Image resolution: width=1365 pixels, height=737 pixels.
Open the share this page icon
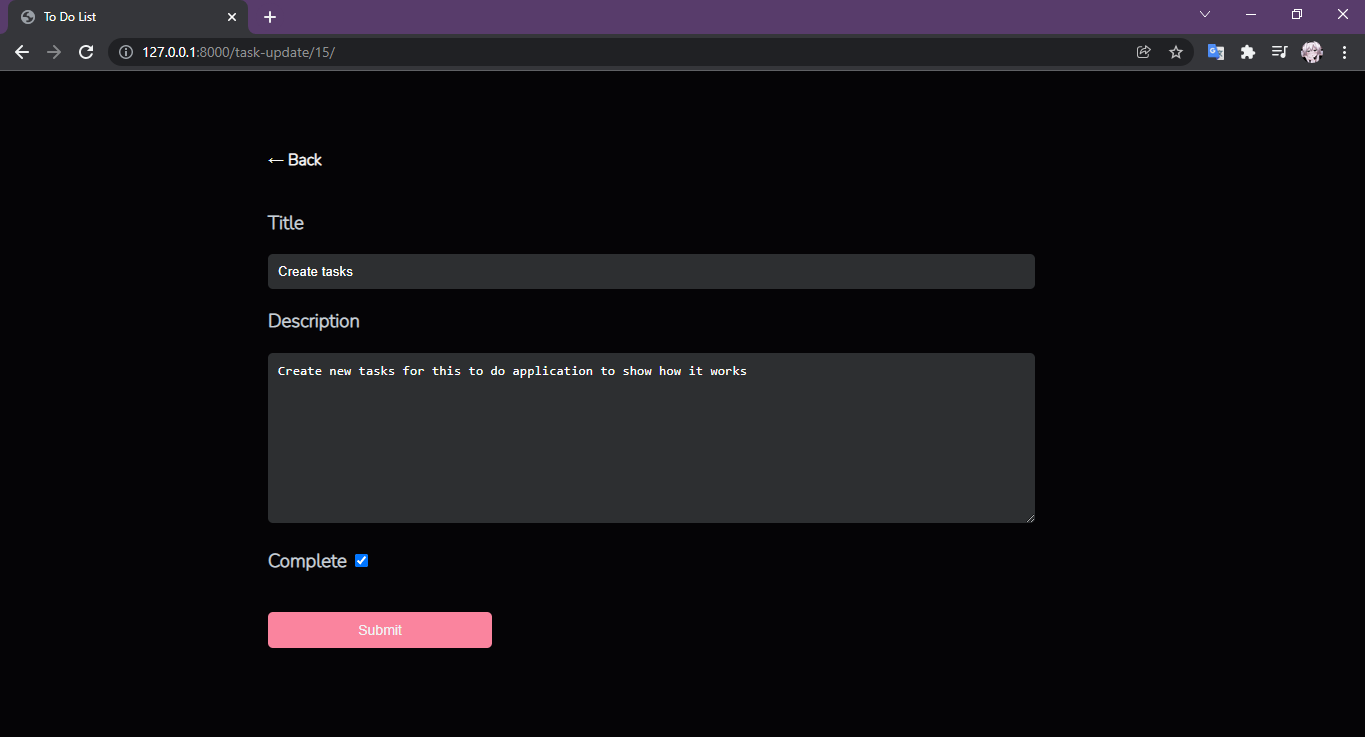click(x=1143, y=52)
